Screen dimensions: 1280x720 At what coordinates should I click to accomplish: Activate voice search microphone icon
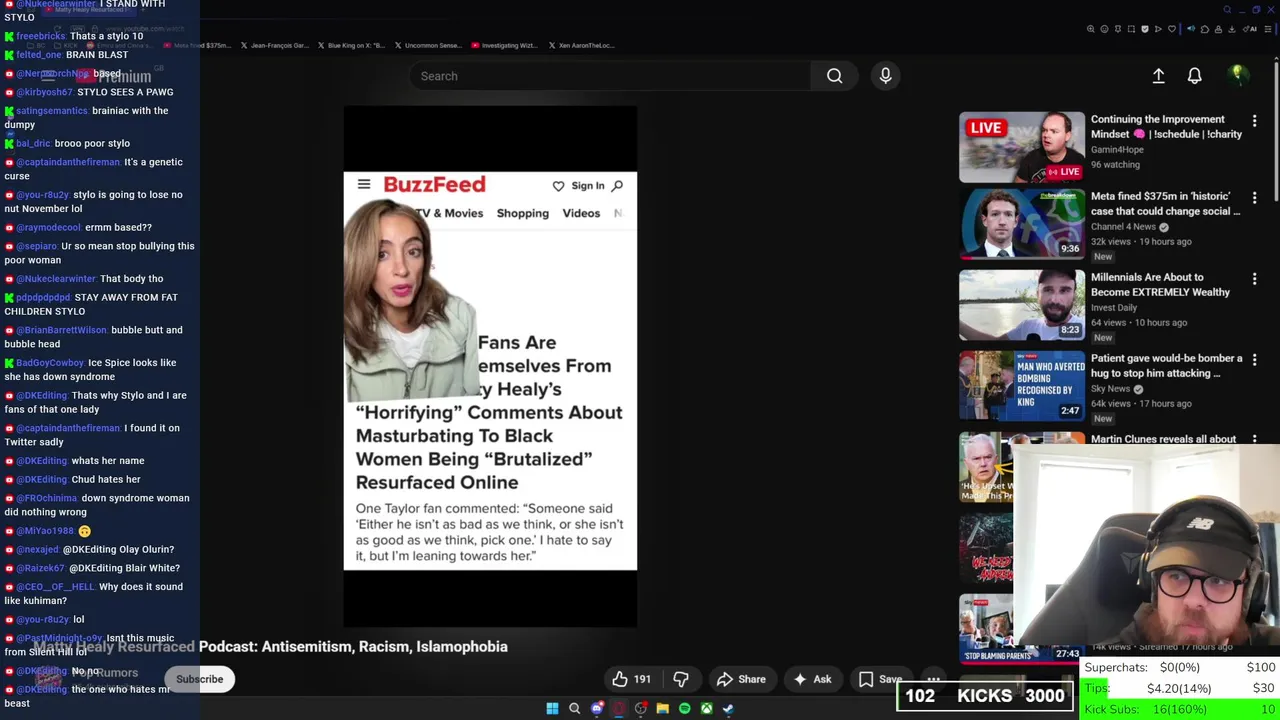click(885, 76)
